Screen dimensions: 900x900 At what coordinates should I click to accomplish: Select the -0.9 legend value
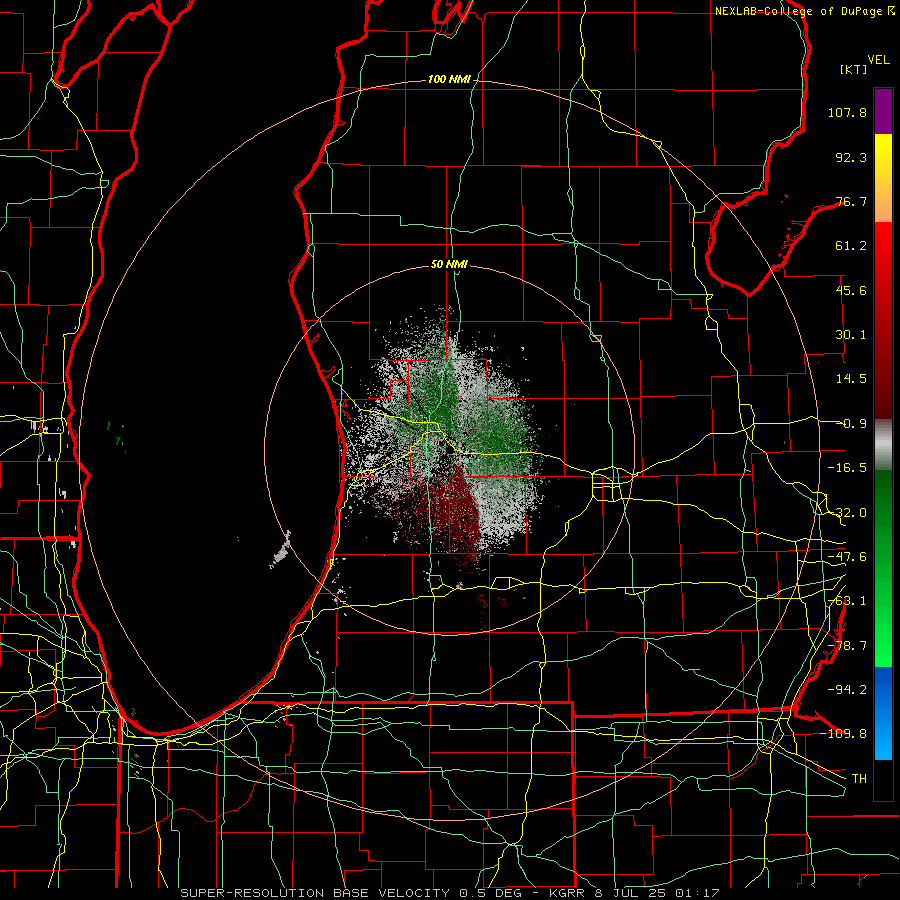pos(851,424)
